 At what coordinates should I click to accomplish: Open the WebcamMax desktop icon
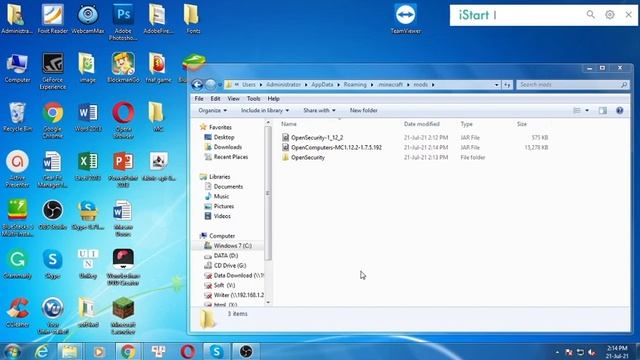point(88,19)
